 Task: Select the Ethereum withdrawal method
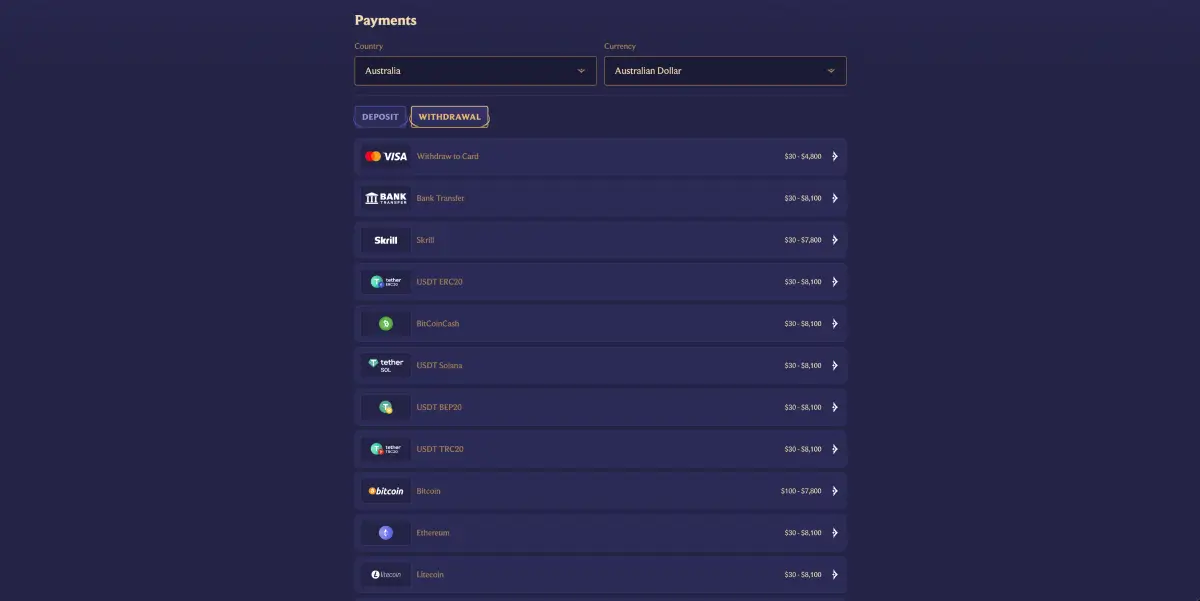point(600,532)
